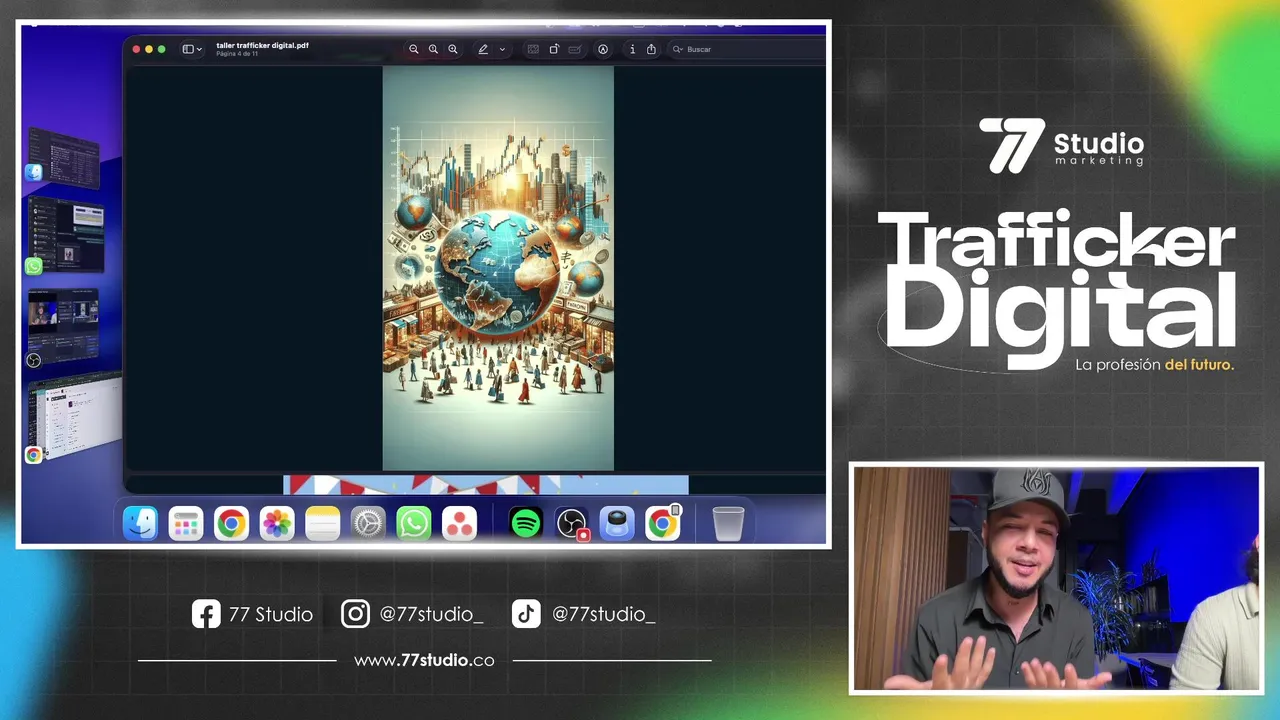Switch to OBS window in Stage Manager
The height and width of the screenshot is (720, 1280).
63,327
